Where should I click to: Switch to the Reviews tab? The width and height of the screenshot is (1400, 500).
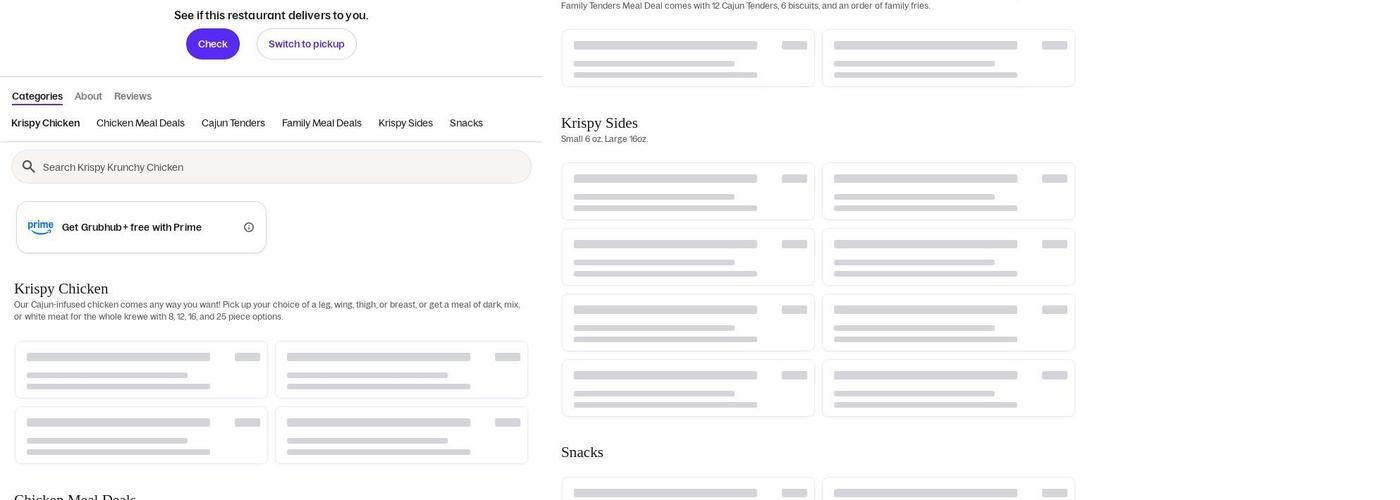click(133, 96)
